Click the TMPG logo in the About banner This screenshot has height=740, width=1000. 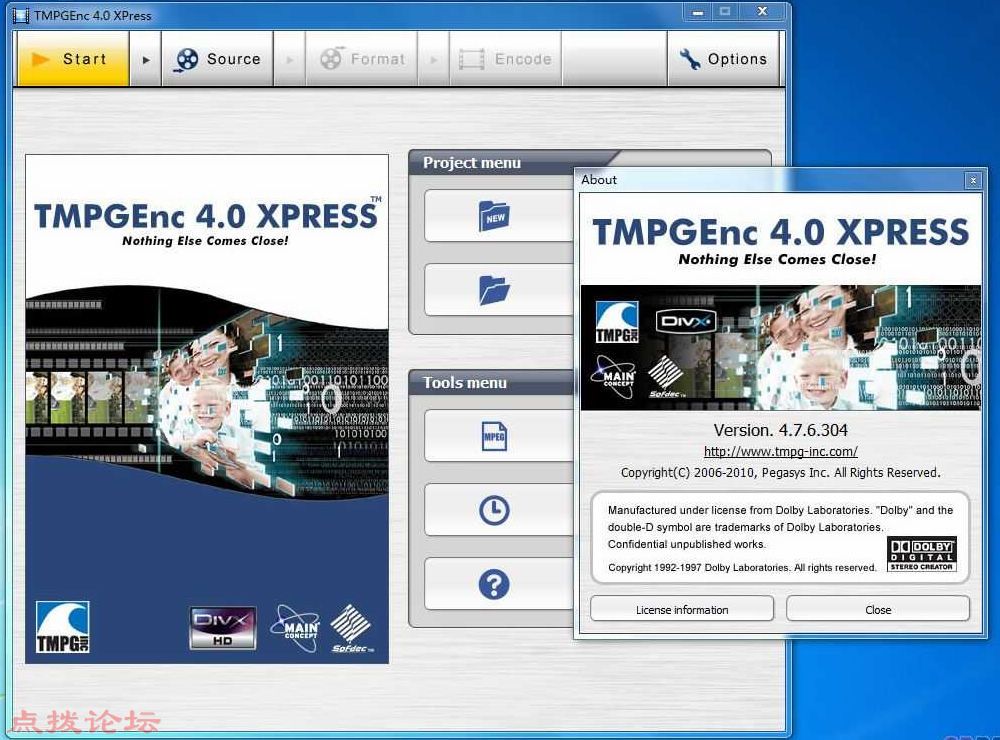coord(617,323)
